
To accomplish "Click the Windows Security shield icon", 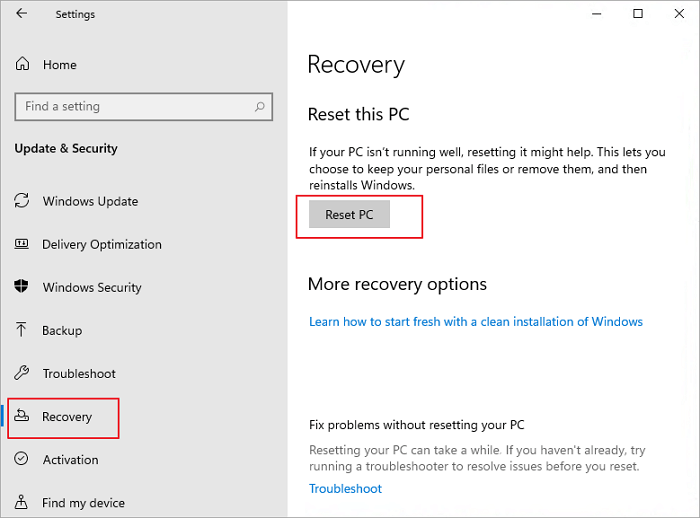I will click(x=22, y=287).
